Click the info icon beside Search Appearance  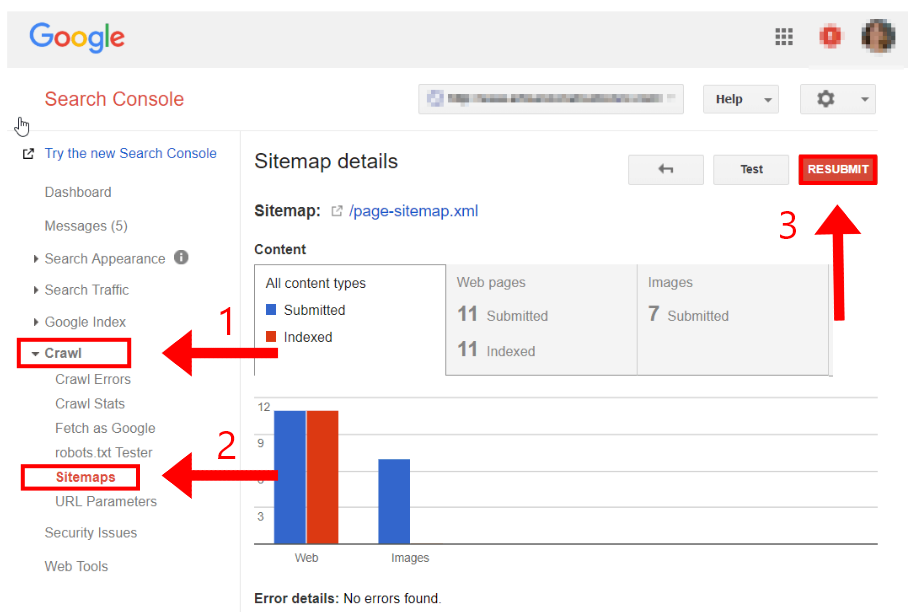point(181,258)
